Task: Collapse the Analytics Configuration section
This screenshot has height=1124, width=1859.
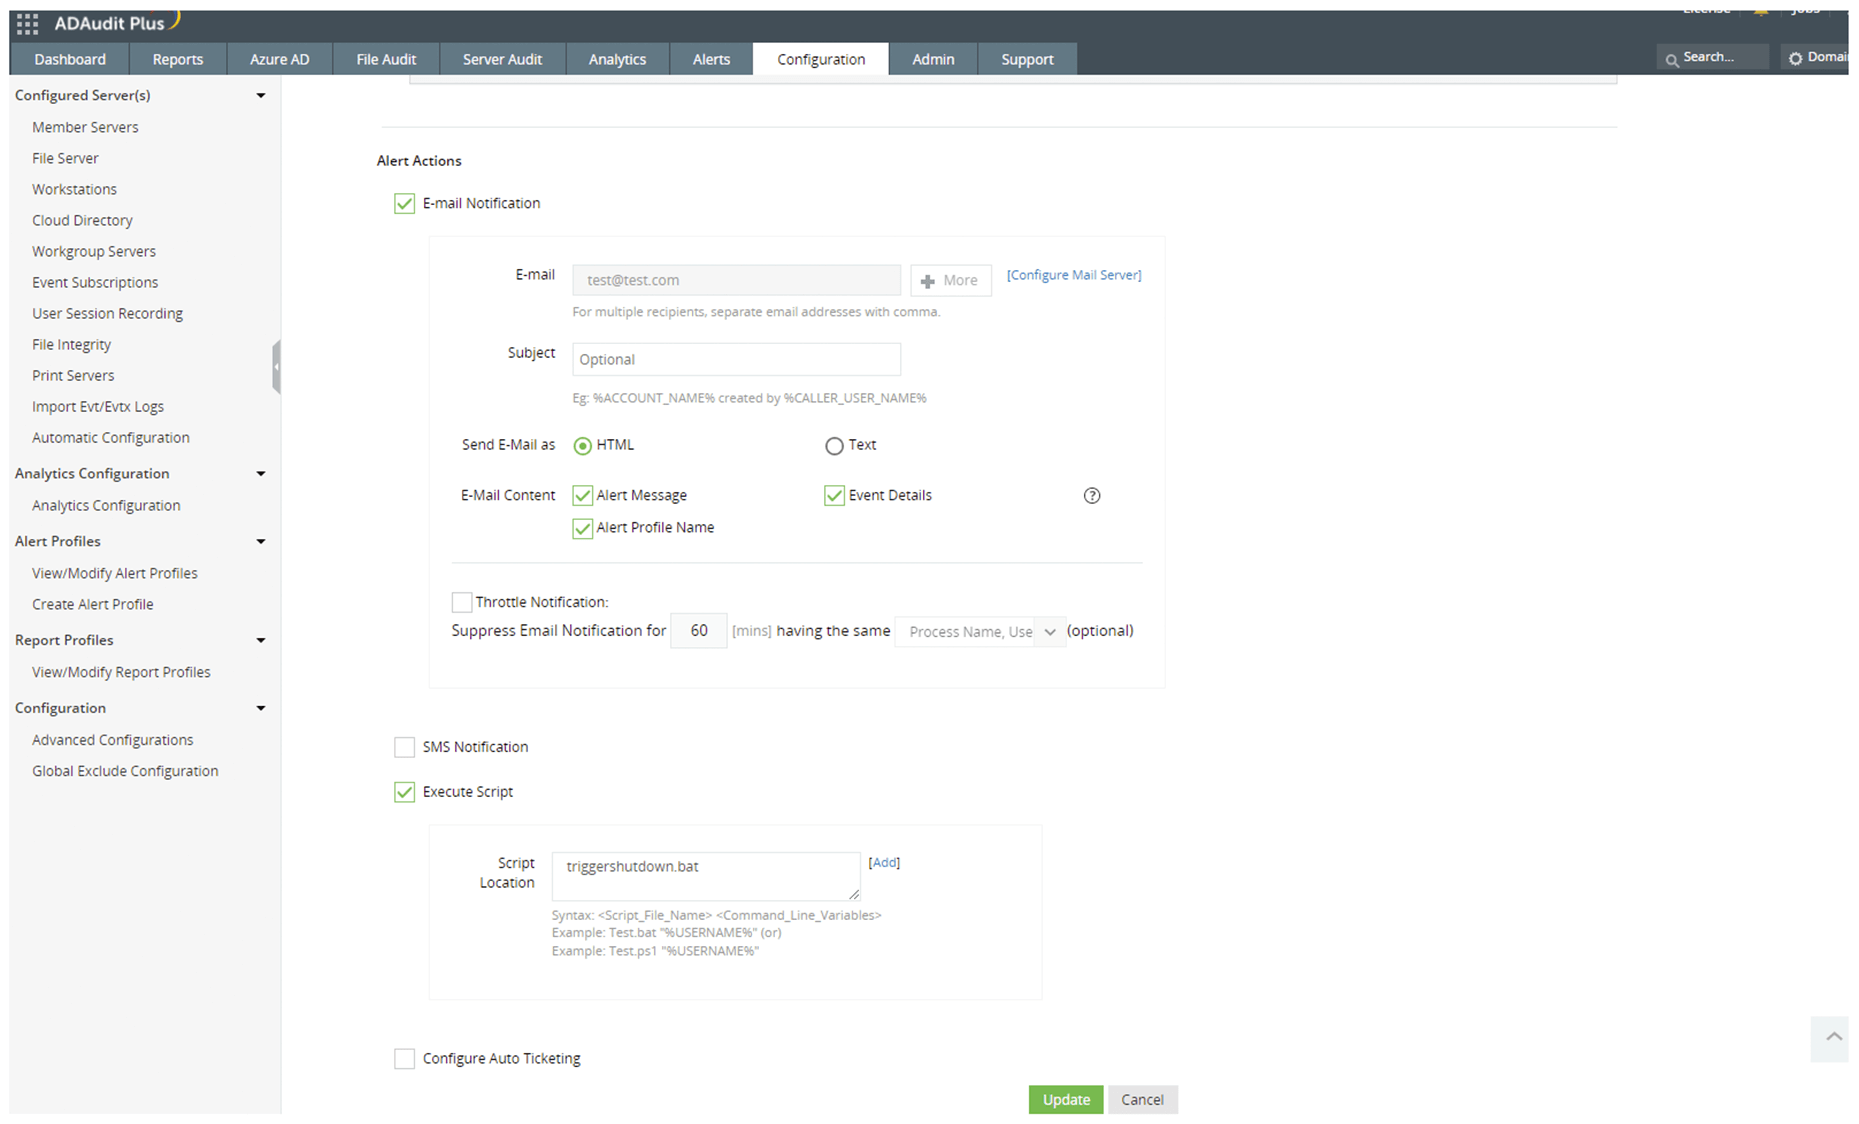Action: (x=261, y=474)
